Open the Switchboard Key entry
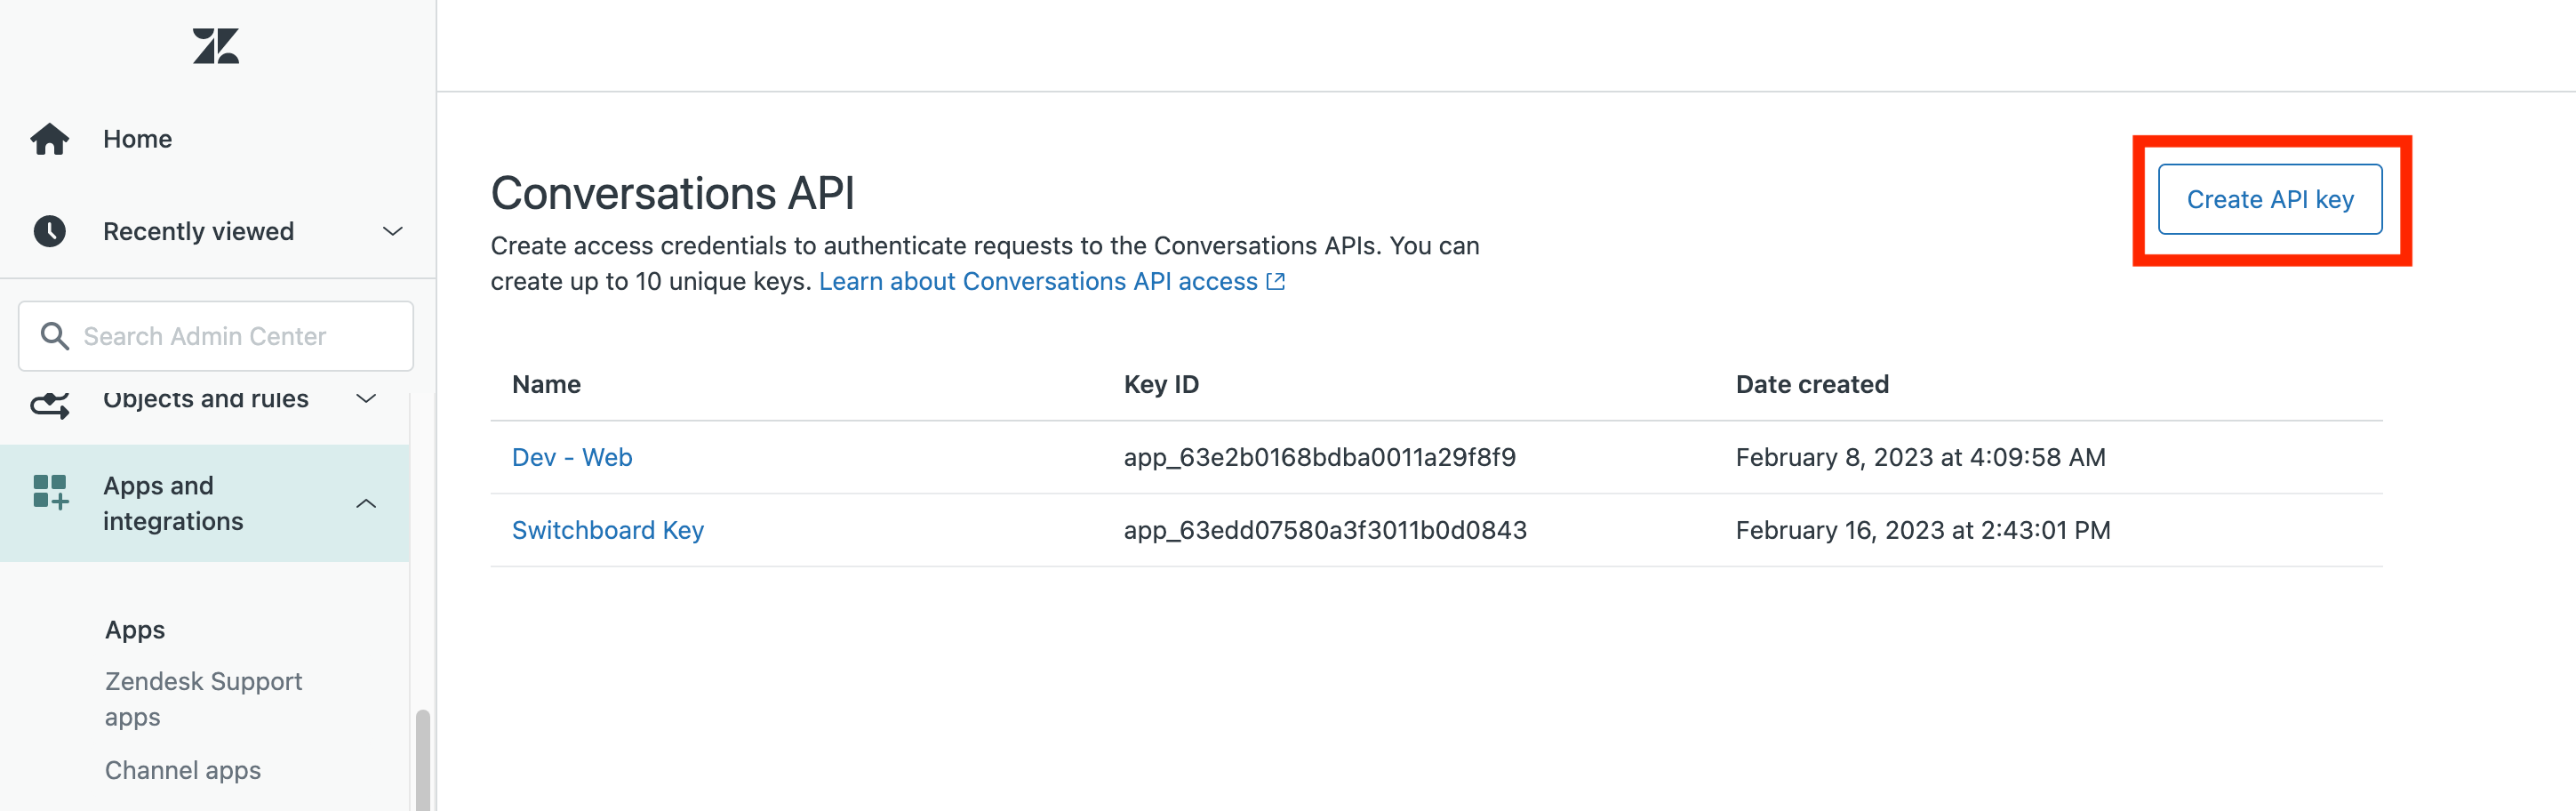Image resolution: width=2576 pixels, height=811 pixels. (x=608, y=530)
